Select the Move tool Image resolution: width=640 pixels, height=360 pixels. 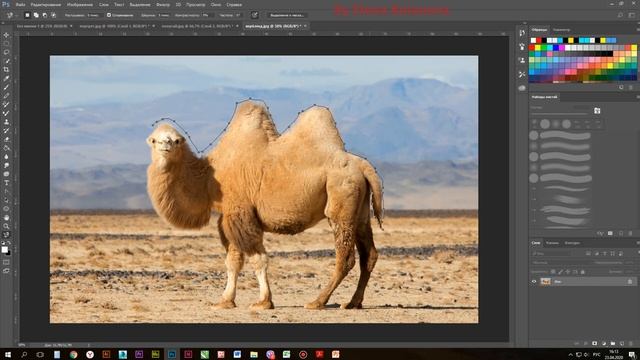(x=6, y=35)
